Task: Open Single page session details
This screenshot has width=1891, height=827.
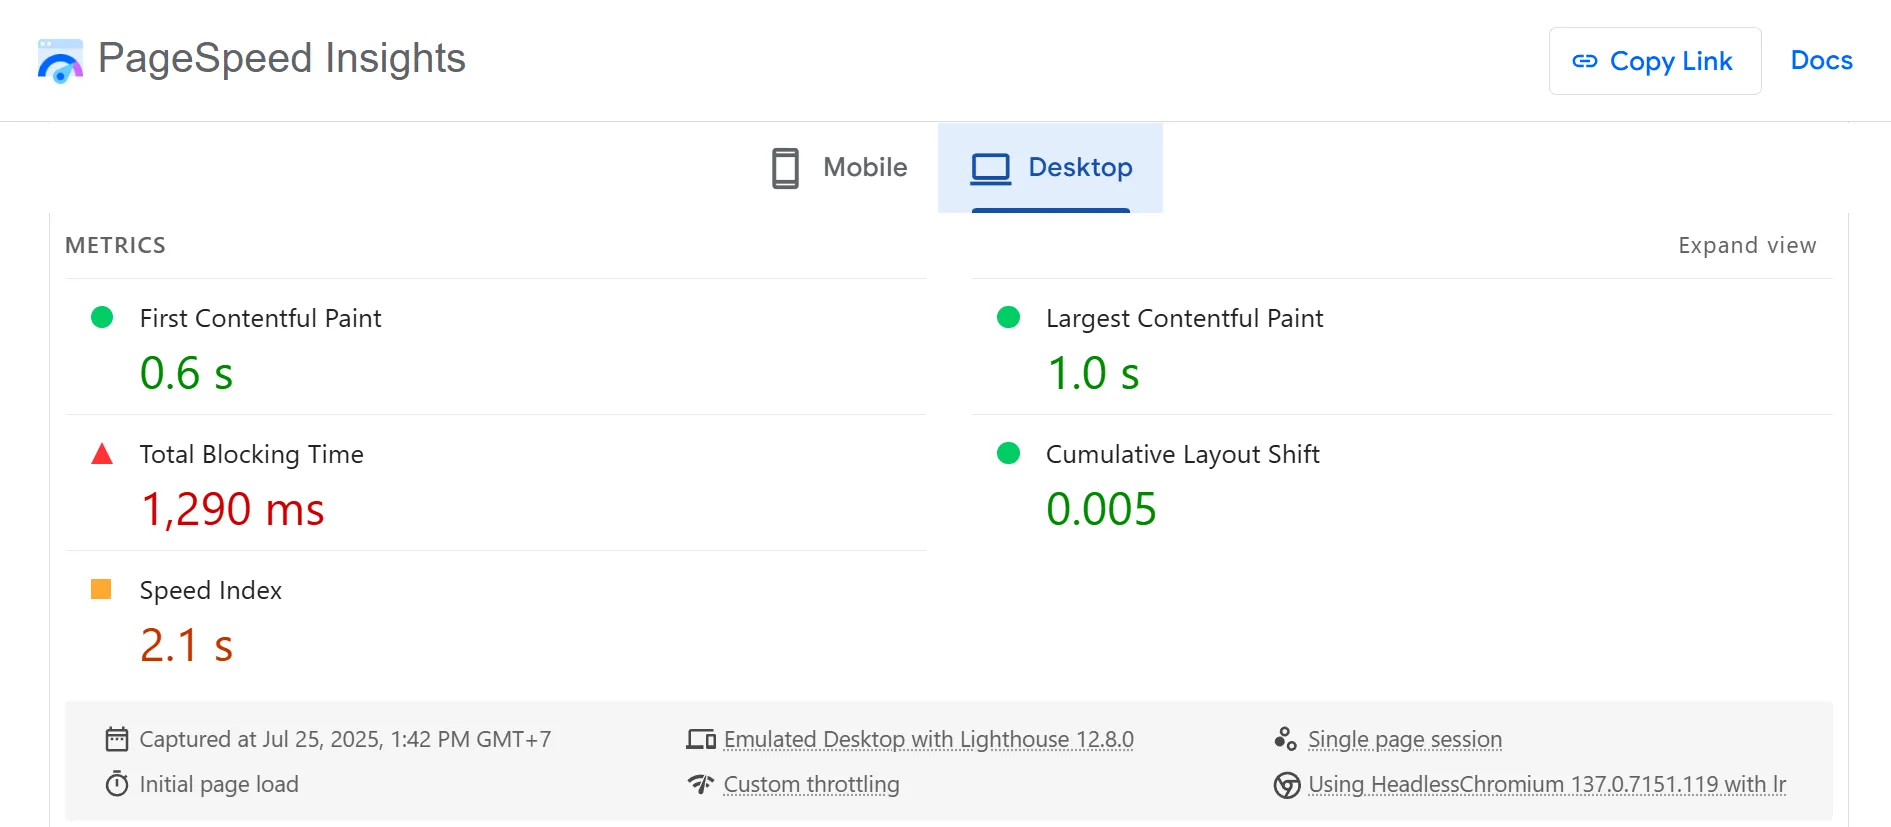Action: click(x=1405, y=739)
